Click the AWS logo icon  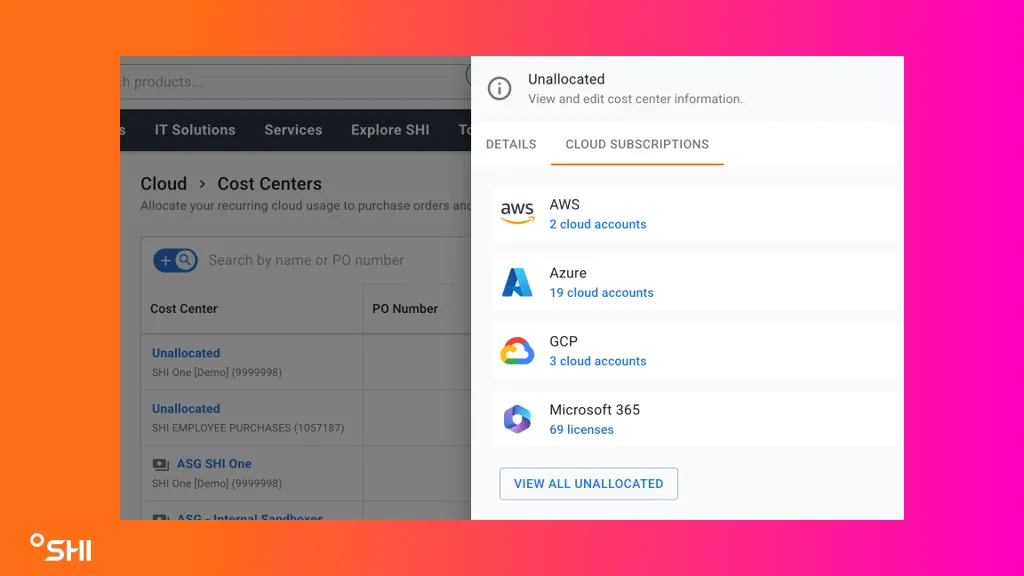coord(517,214)
